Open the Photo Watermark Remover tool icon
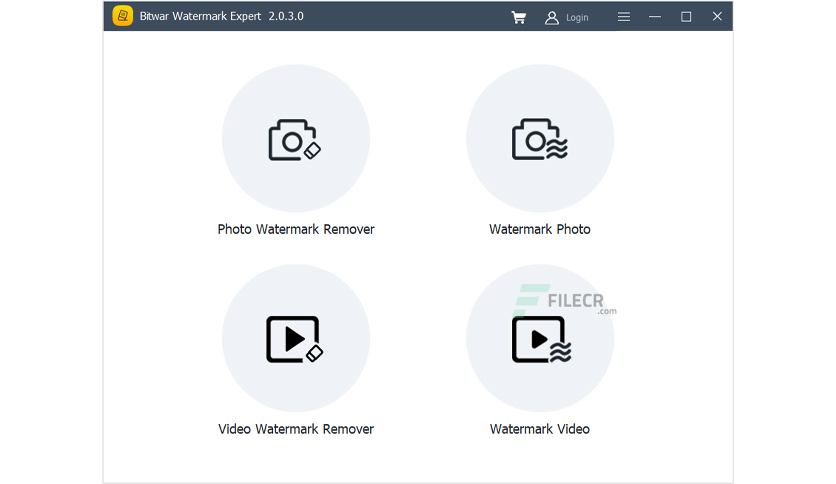Screen dimensions: 836x484 point(296,139)
